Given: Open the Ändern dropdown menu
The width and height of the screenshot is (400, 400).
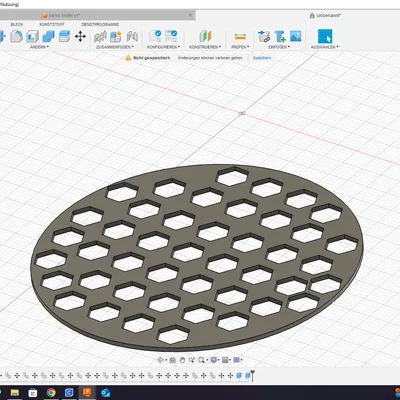Looking at the screenshot, I should pos(39,47).
